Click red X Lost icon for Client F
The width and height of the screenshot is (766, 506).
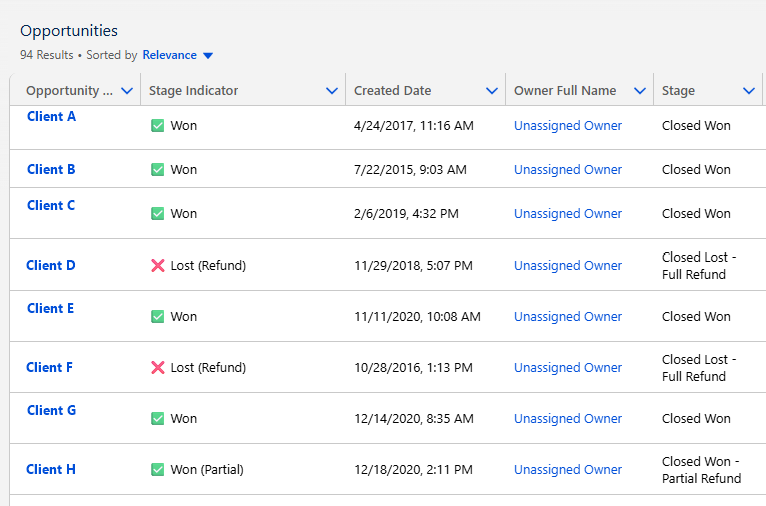pyautogui.click(x=158, y=368)
